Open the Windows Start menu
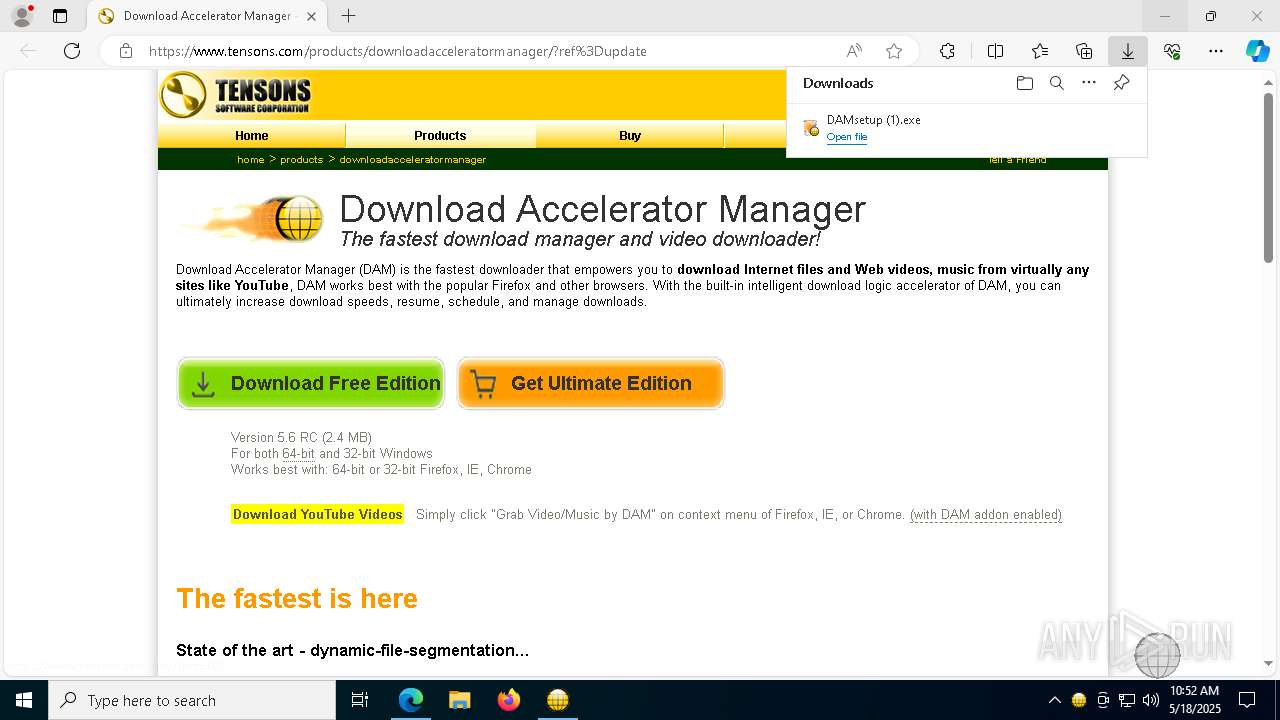The height and width of the screenshot is (720, 1280). 24,700
